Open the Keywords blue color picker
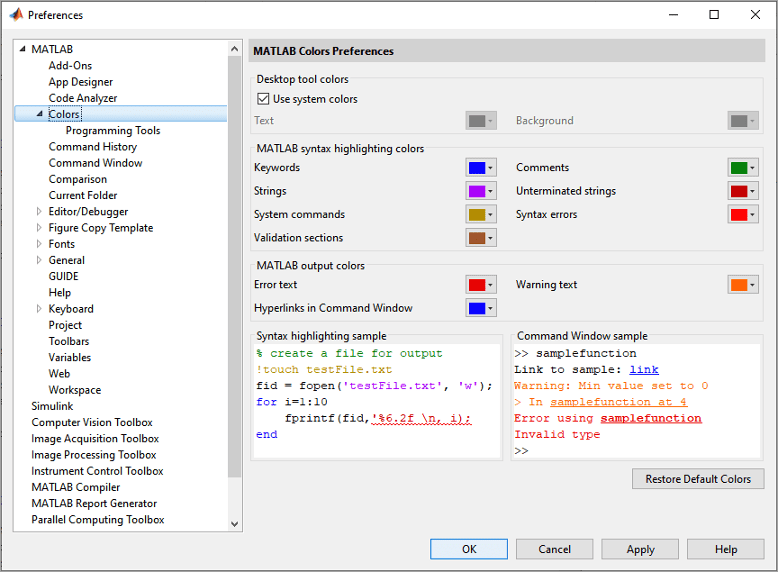 [x=481, y=168]
